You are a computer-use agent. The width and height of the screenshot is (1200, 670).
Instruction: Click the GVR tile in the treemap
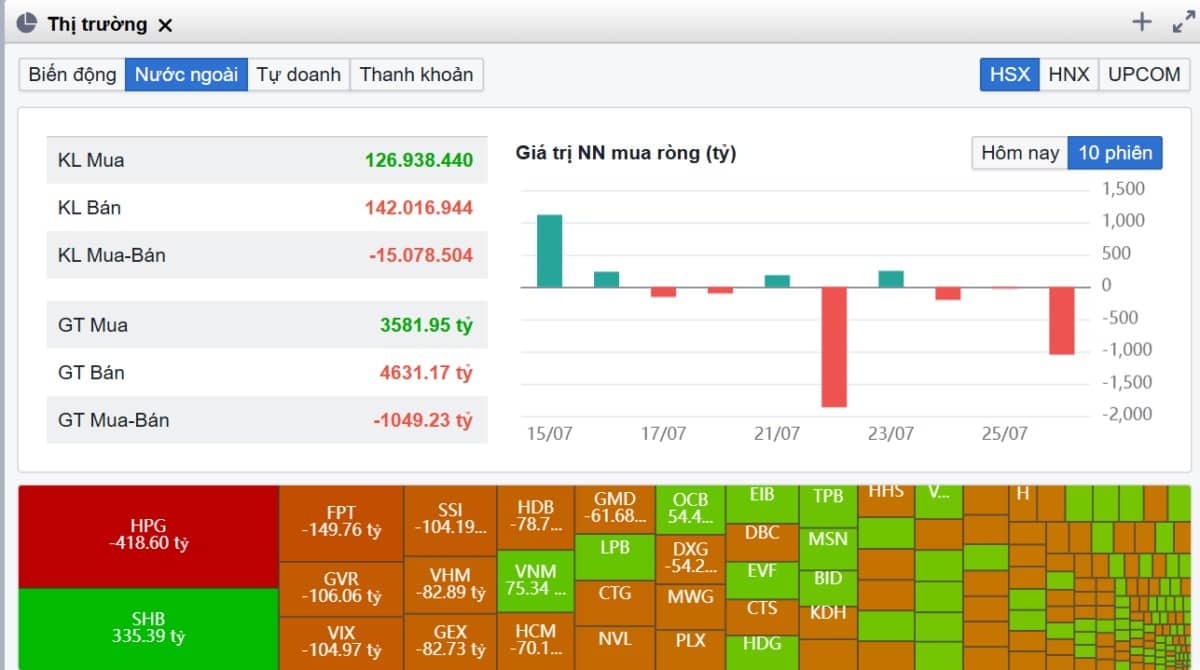click(341, 587)
